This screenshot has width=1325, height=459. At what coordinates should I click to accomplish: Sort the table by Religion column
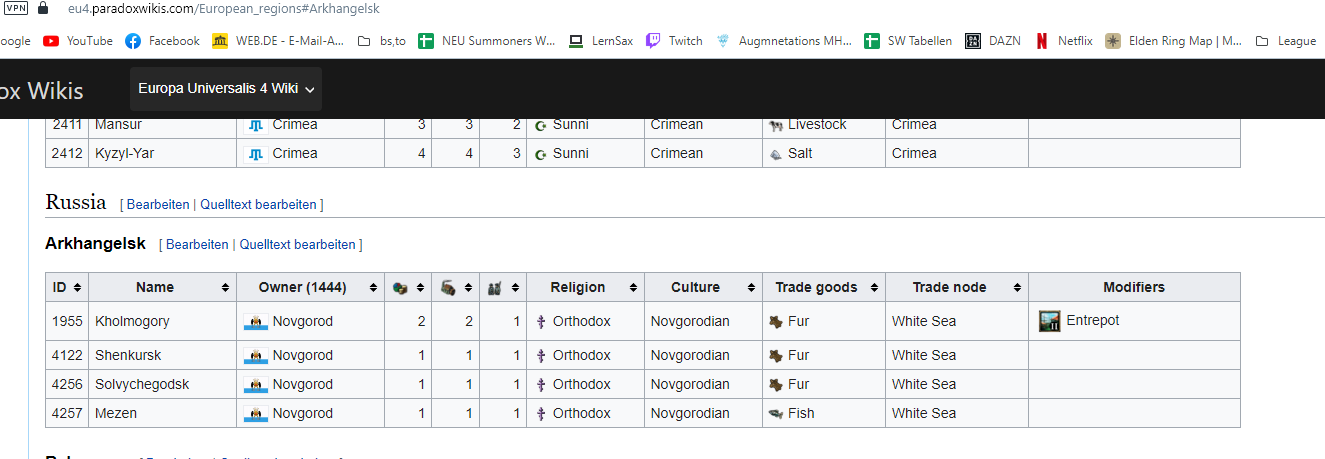point(633,288)
